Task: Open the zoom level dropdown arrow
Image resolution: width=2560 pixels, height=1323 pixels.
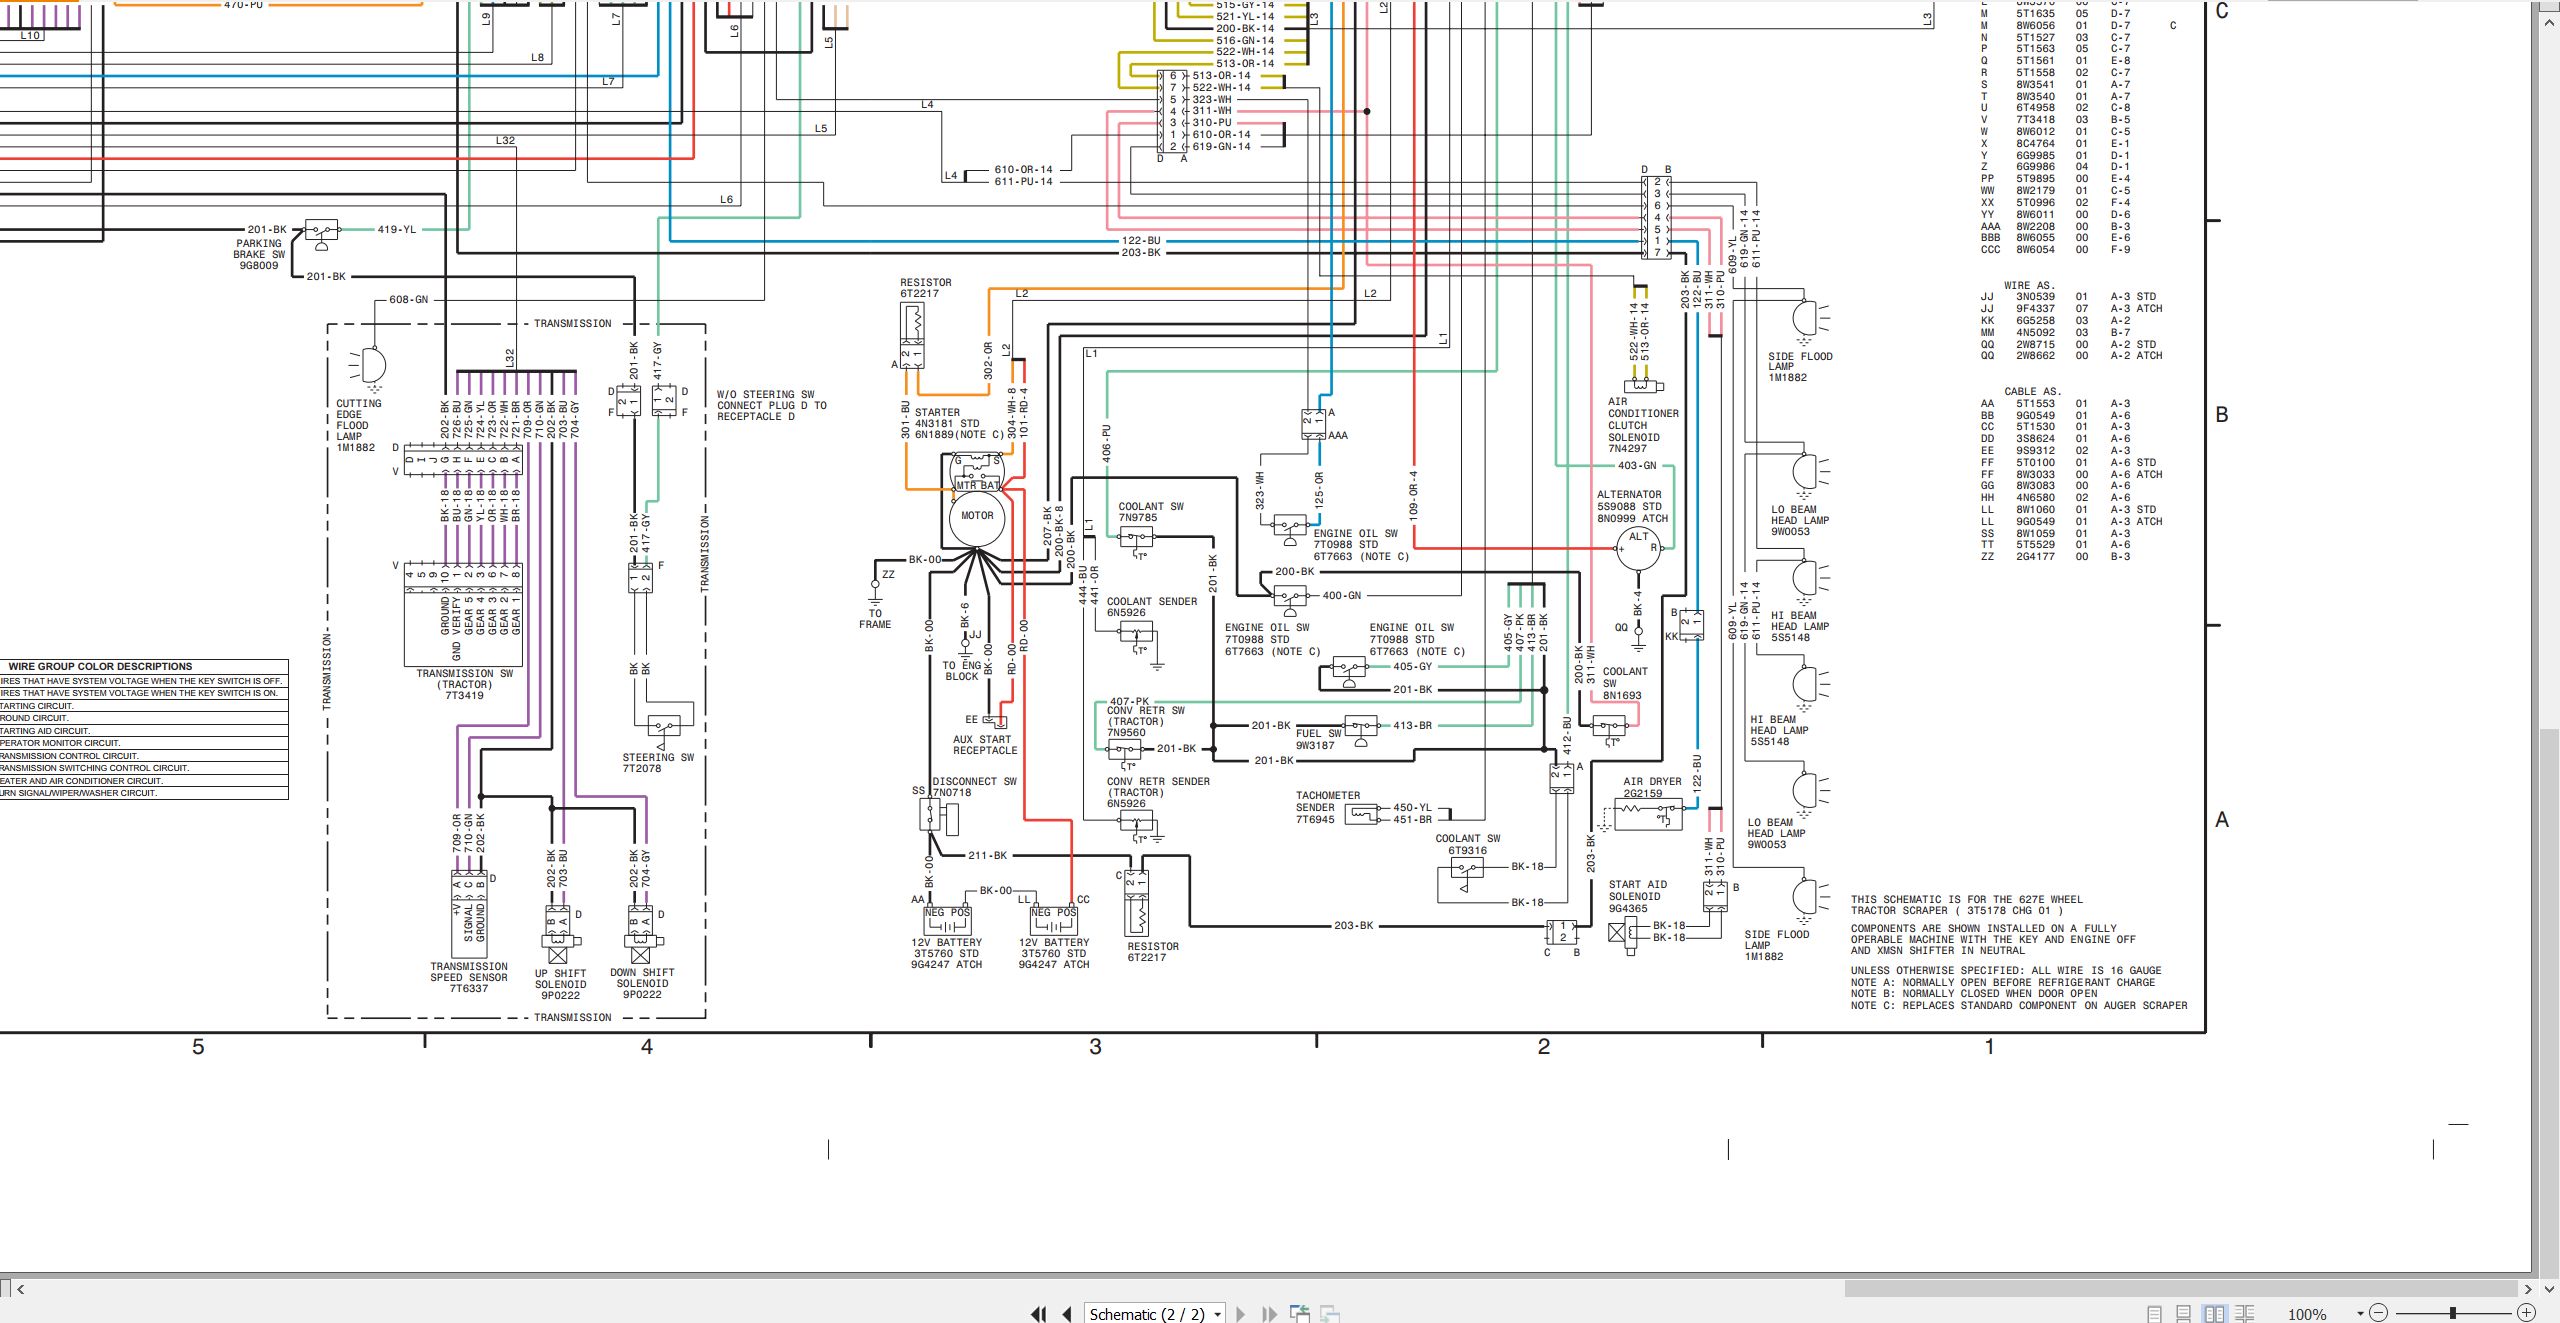Action: [2360, 1314]
